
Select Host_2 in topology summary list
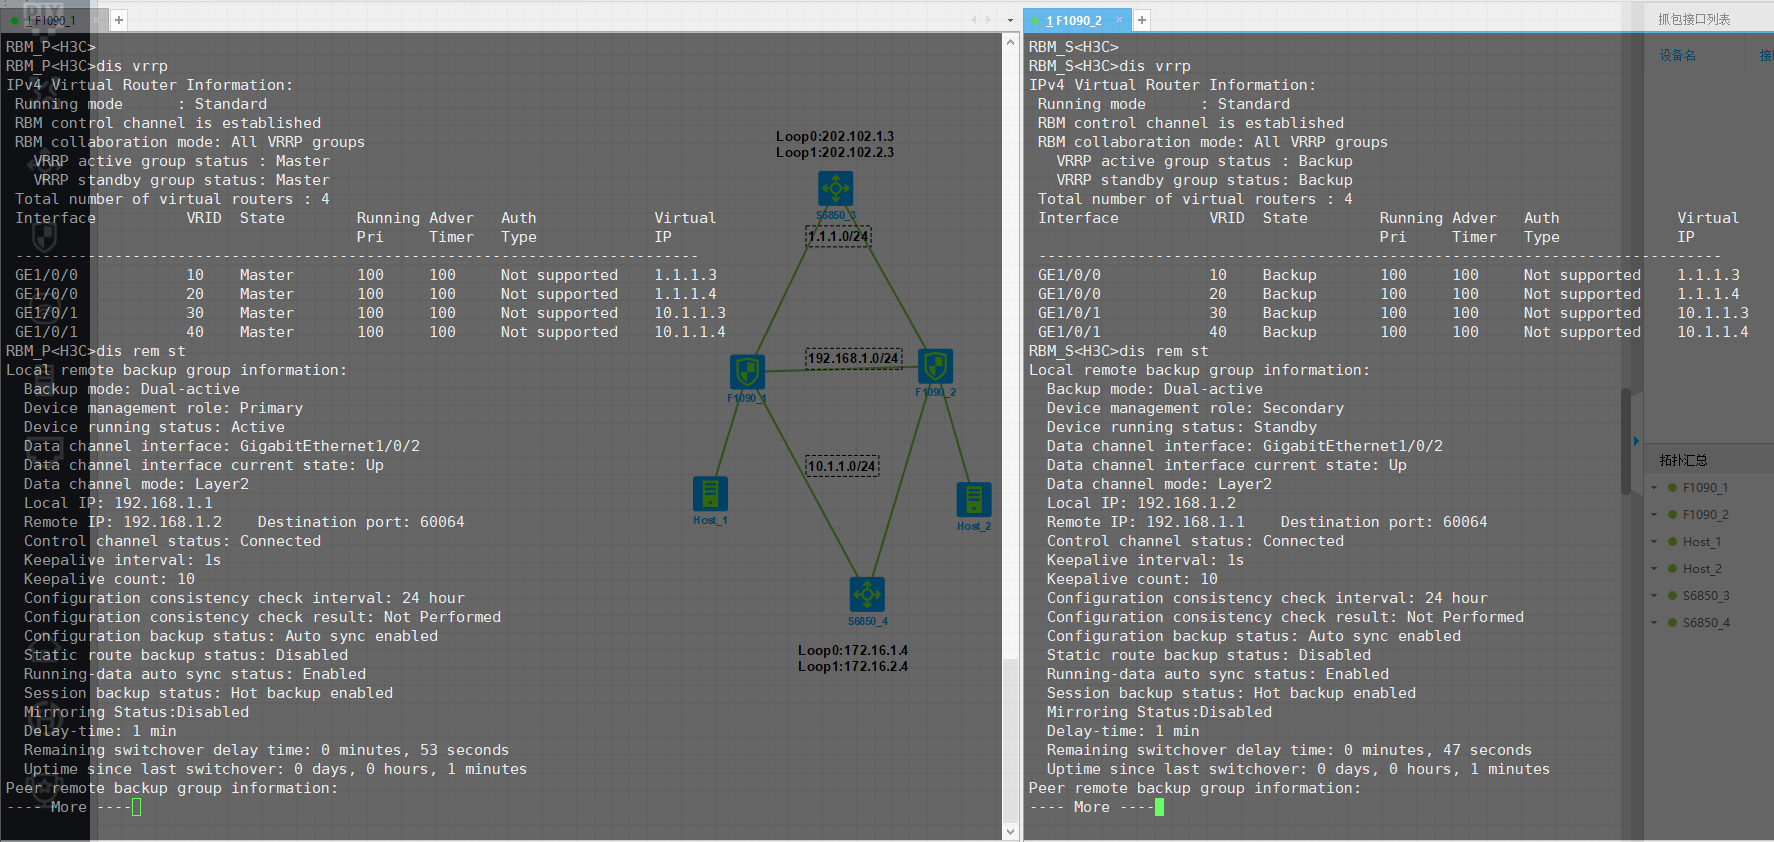click(1701, 569)
